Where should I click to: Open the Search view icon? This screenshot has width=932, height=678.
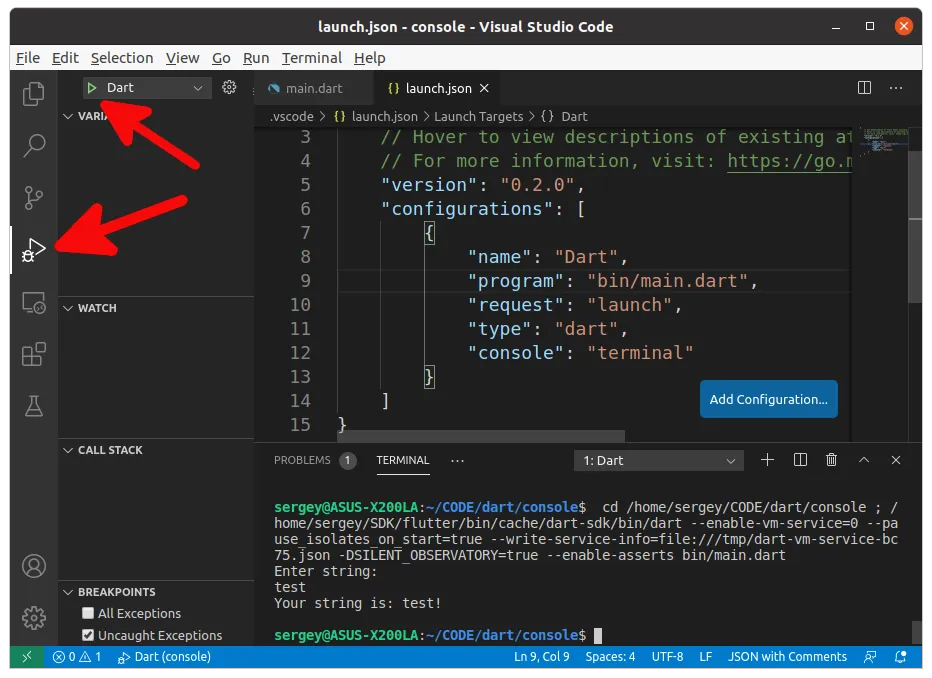pyautogui.click(x=33, y=145)
